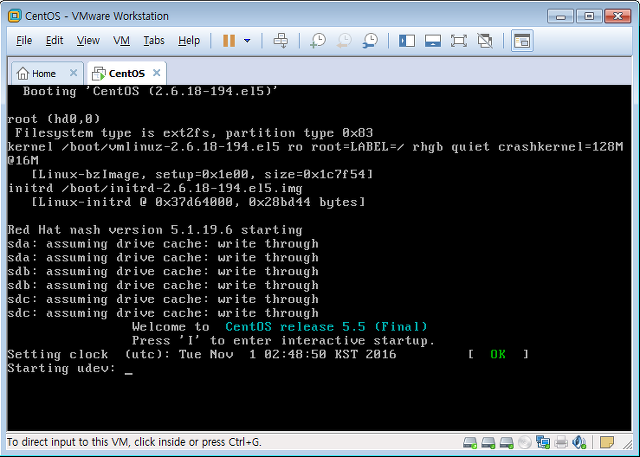Minimize the VMware Workstation window
The image size is (640, 457).
coord(560,16)
